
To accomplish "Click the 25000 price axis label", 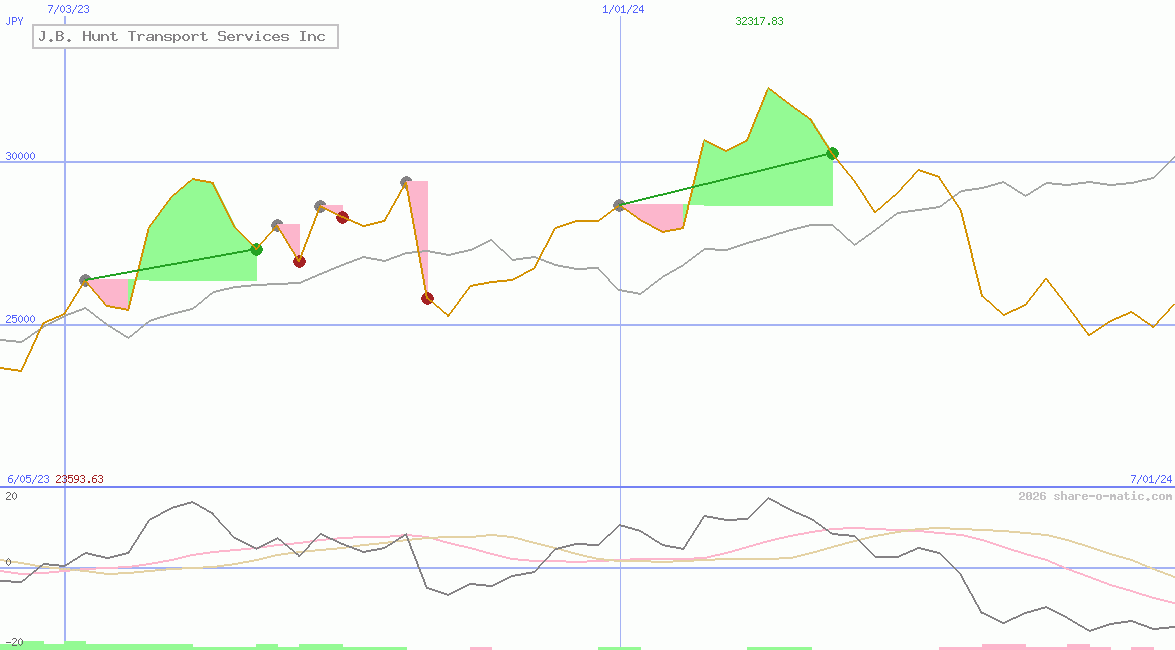I will pyautogui.click(x=20, y=319).
